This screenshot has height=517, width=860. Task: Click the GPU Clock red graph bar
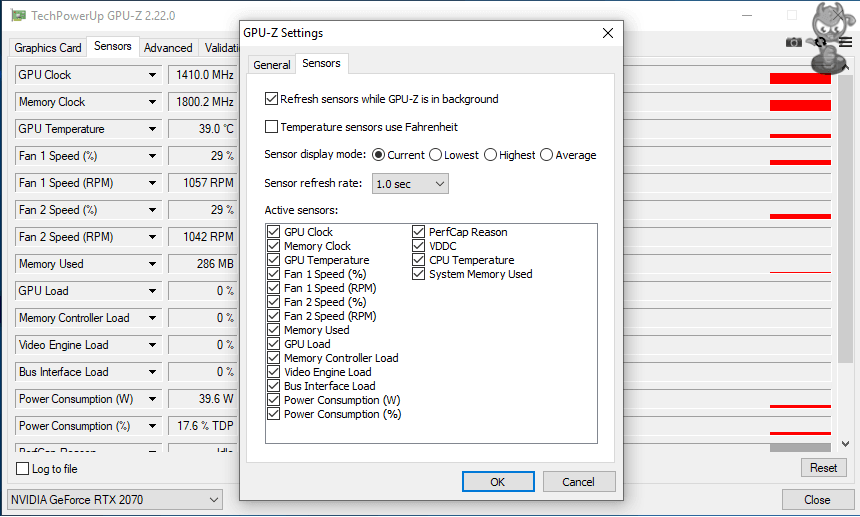point(800,78)
